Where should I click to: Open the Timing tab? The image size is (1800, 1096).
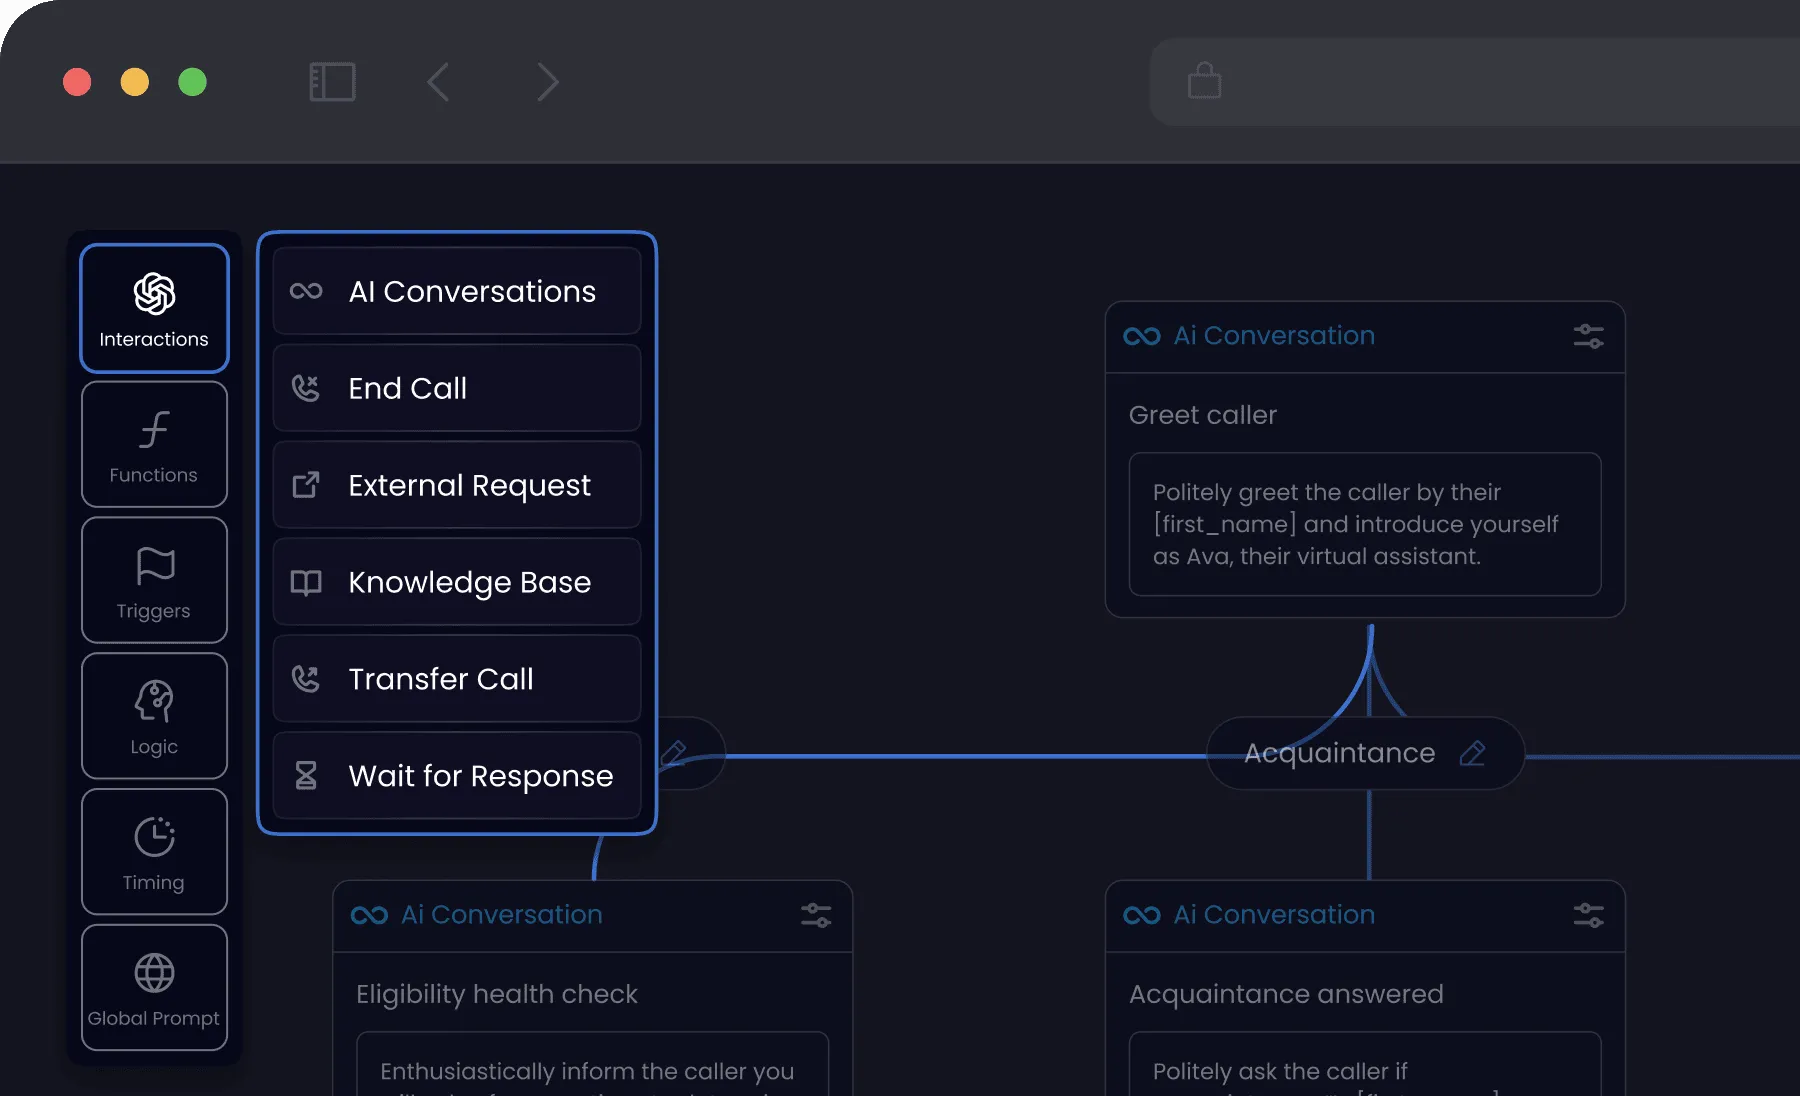154,852
